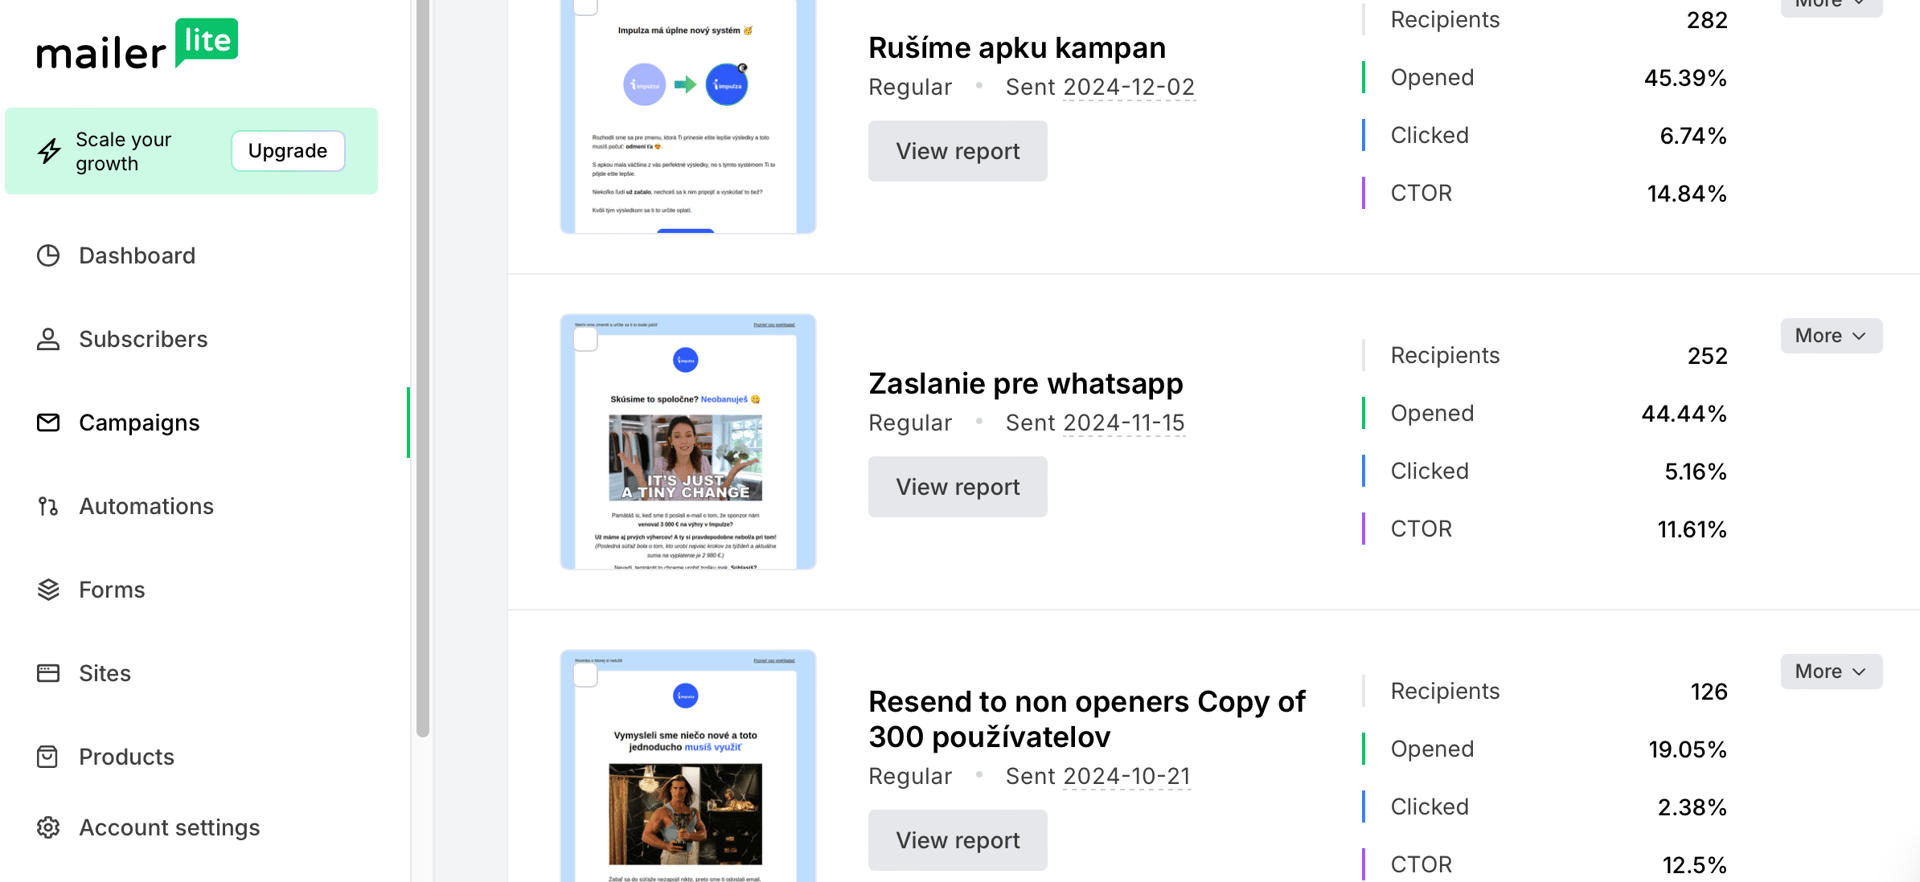Open the Sites page
The width and height of the screenshot is (1920, 882).
[x=105, y=673]
